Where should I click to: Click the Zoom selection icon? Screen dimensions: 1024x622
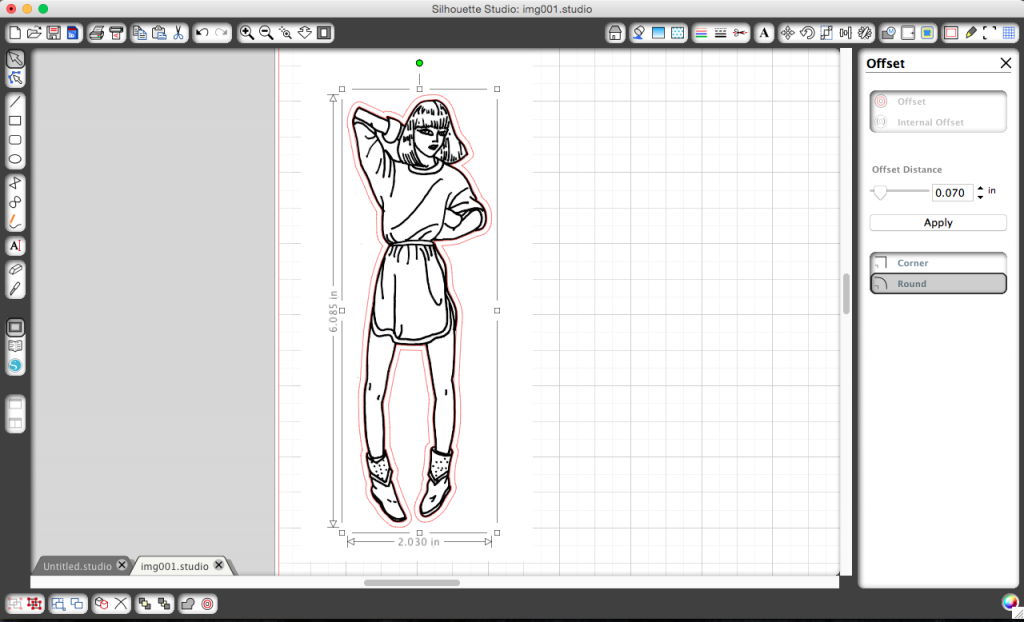[x=285, y=33]
